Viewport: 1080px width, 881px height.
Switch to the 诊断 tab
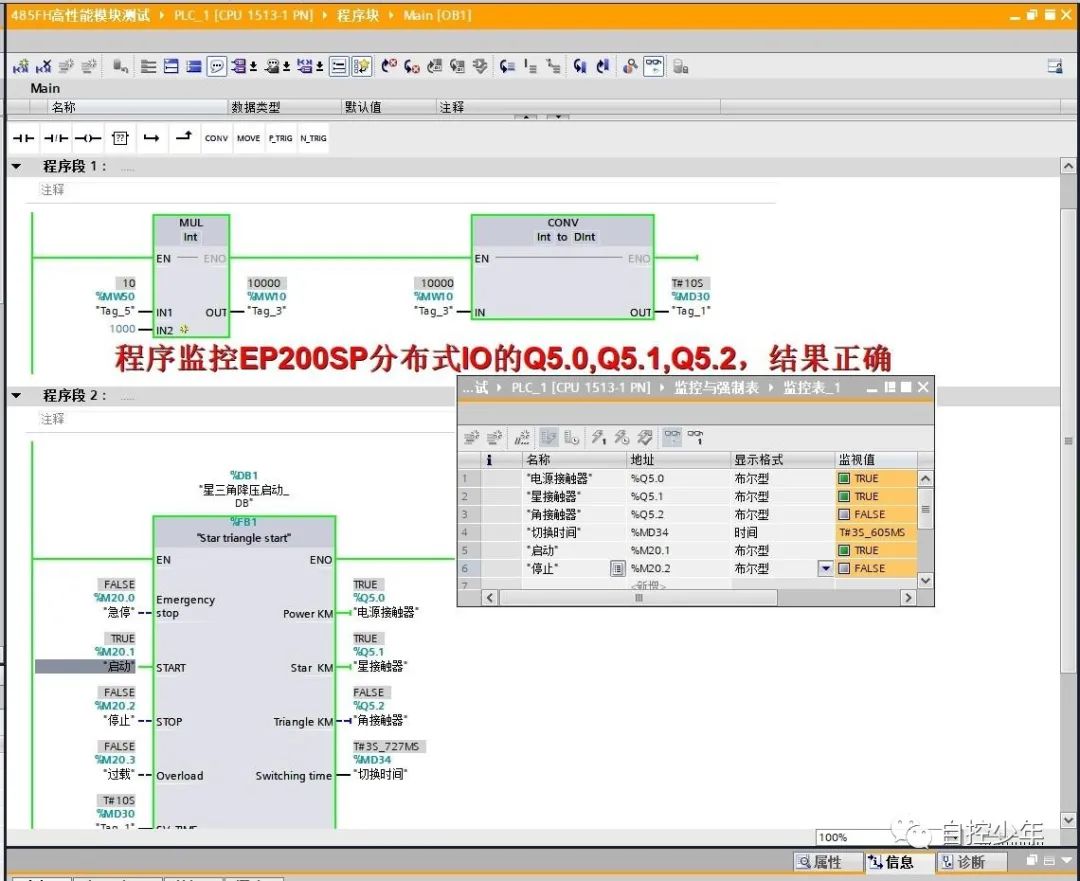coord(968,862)
